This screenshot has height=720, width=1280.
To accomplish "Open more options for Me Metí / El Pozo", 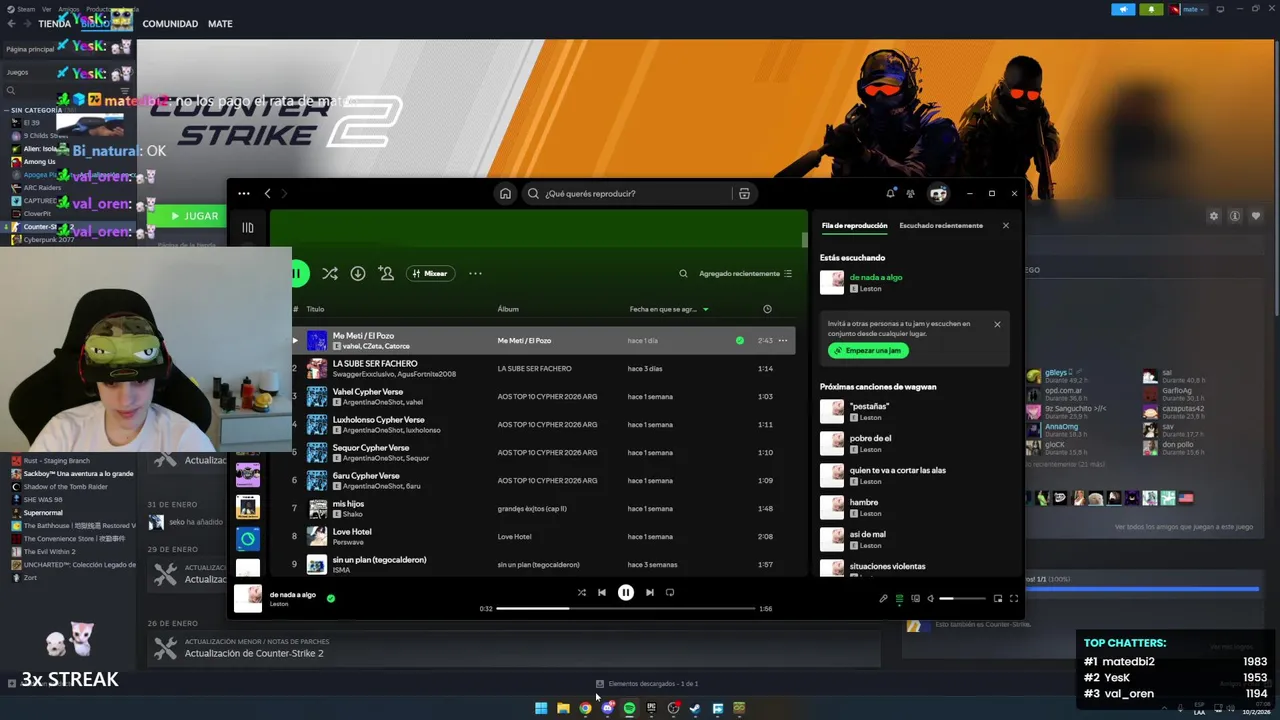I will [783, 341].
